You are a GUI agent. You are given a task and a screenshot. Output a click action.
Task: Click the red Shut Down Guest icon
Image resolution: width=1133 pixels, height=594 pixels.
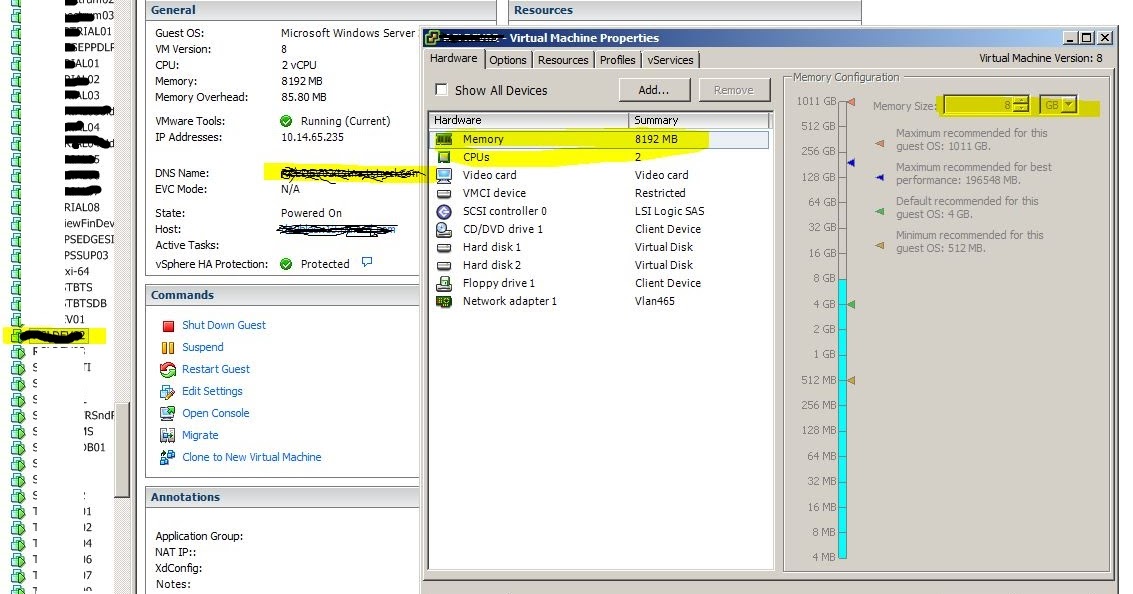click(168, 326)
